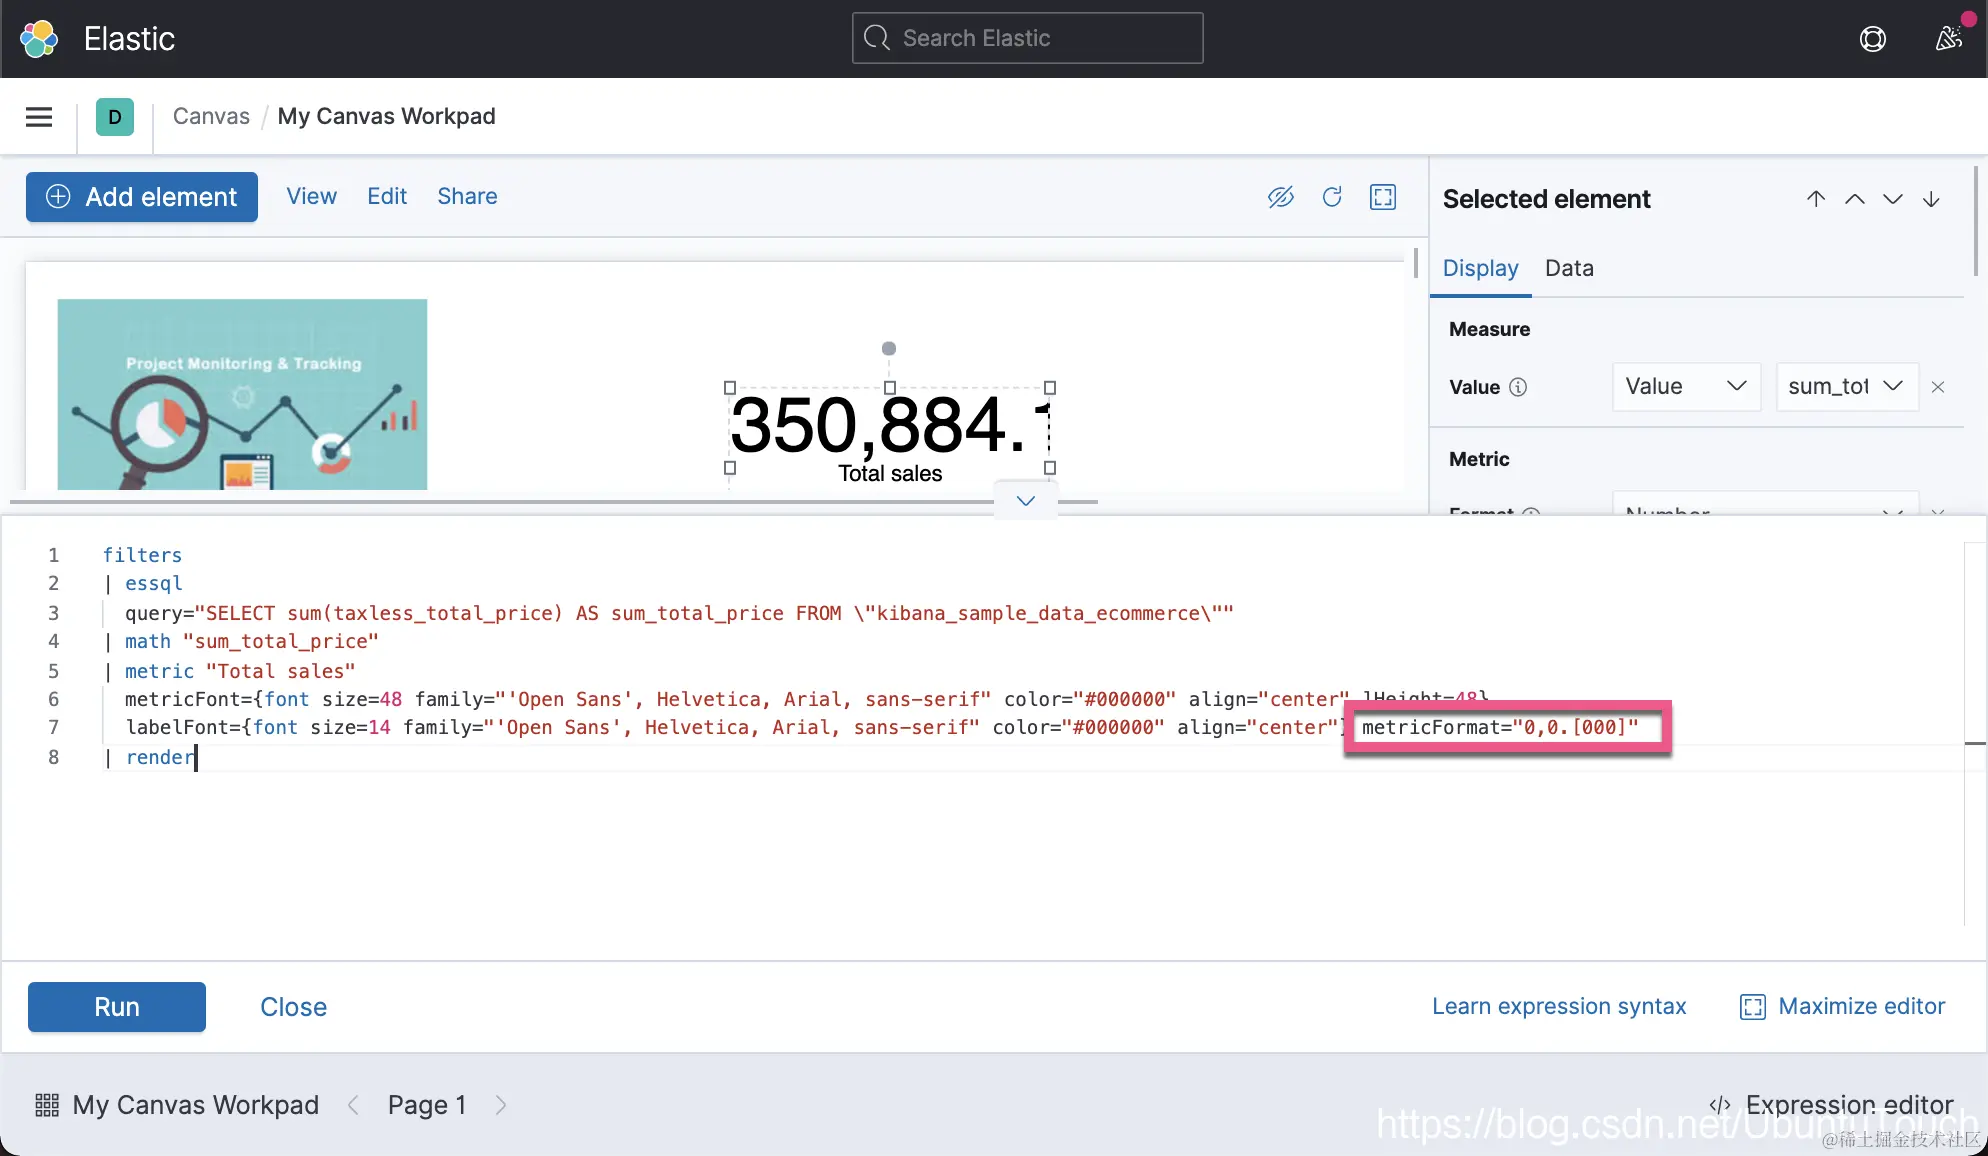The image size is (1988, 1156).
Task: Click the Search Elastic field
Action: [1027, 38]
